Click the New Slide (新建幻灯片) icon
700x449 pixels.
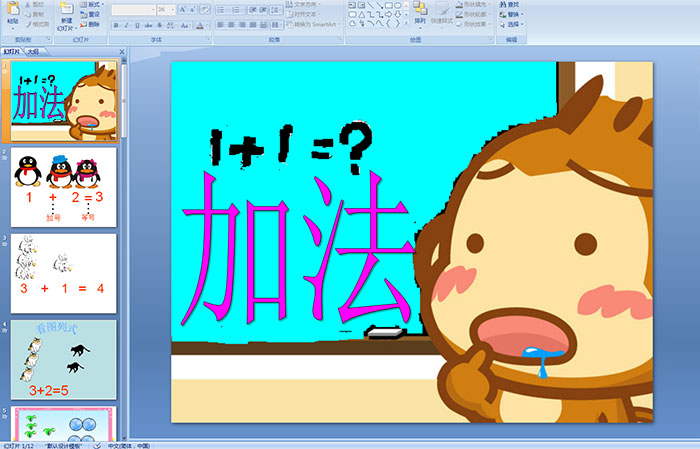[67, 8]
